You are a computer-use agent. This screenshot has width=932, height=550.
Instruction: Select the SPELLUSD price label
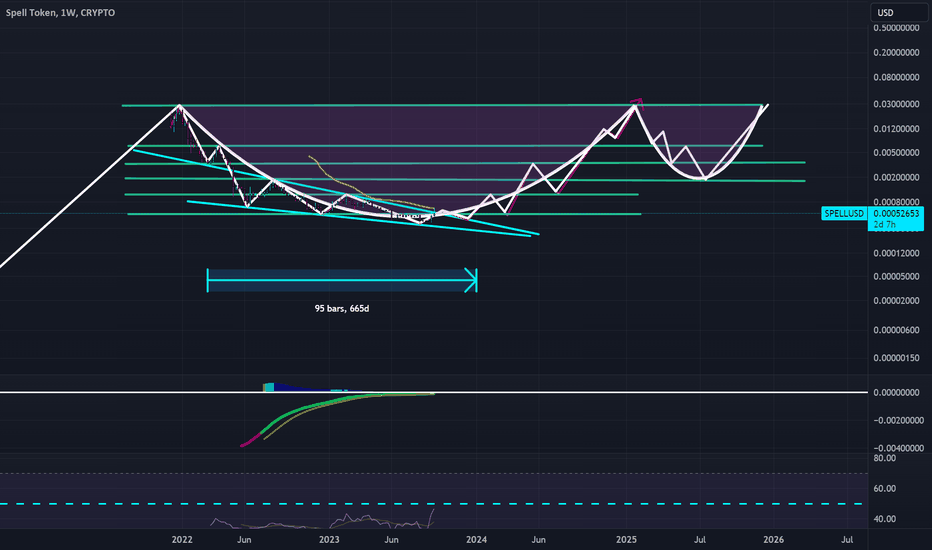[x=844, y=213]
